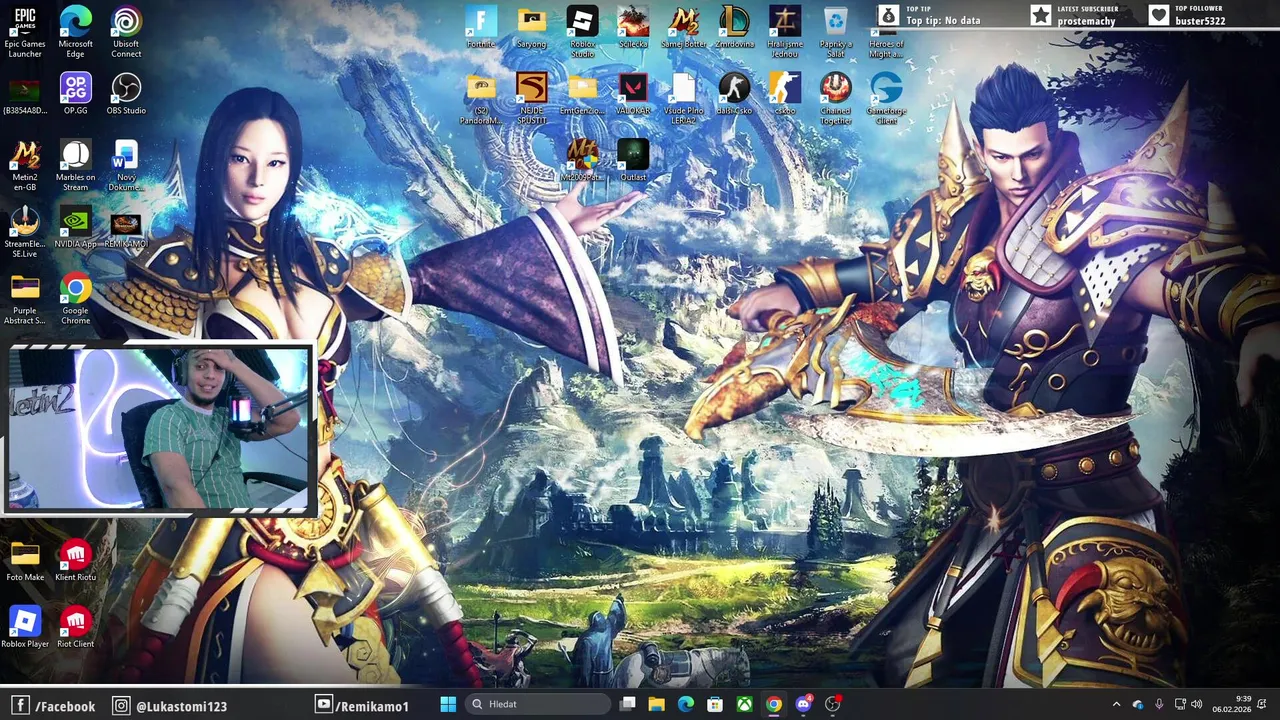Select the Scilecka desktop shortcut

(633, 27)
